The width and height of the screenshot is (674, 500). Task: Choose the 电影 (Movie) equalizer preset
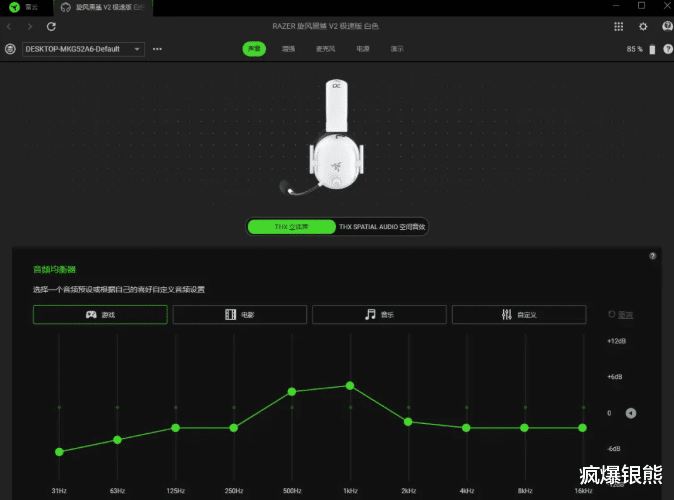(240, 315)
